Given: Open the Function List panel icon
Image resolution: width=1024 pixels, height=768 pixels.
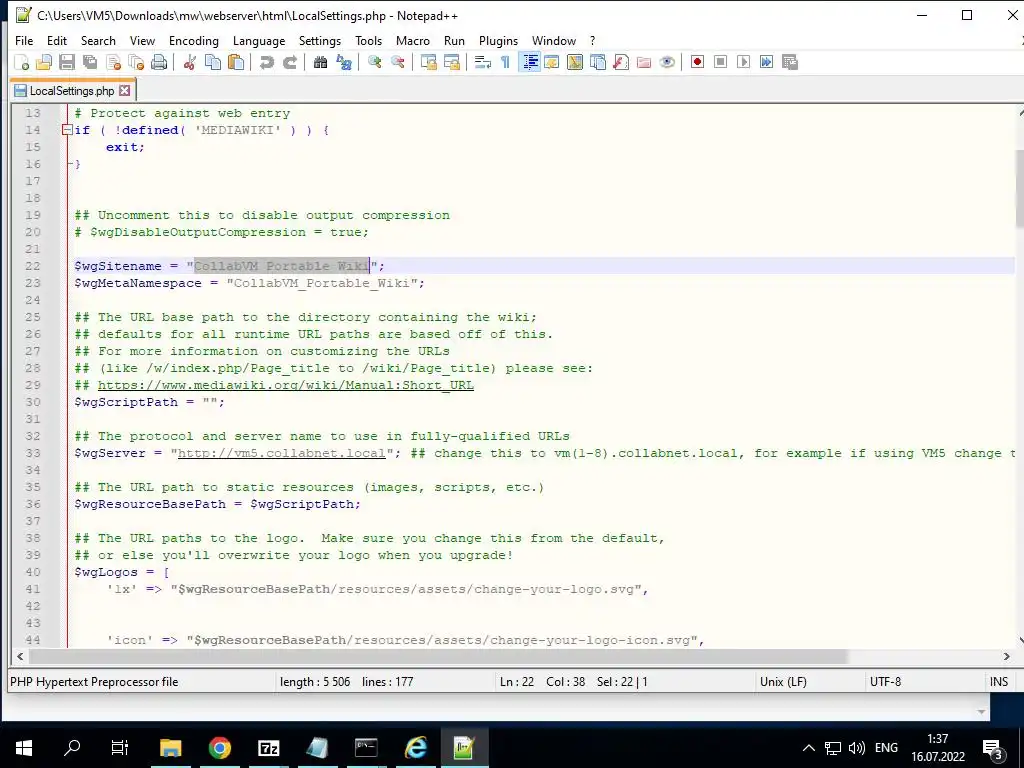Looking at the screenshot, I should pos(621,62).
